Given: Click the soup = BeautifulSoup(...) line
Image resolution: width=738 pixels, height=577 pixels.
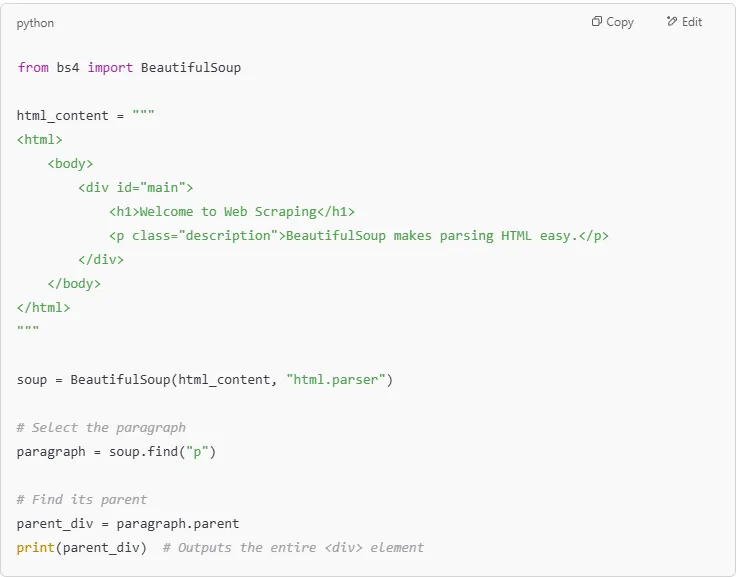Looking at the screenshot, I should [x=205, y=380].
